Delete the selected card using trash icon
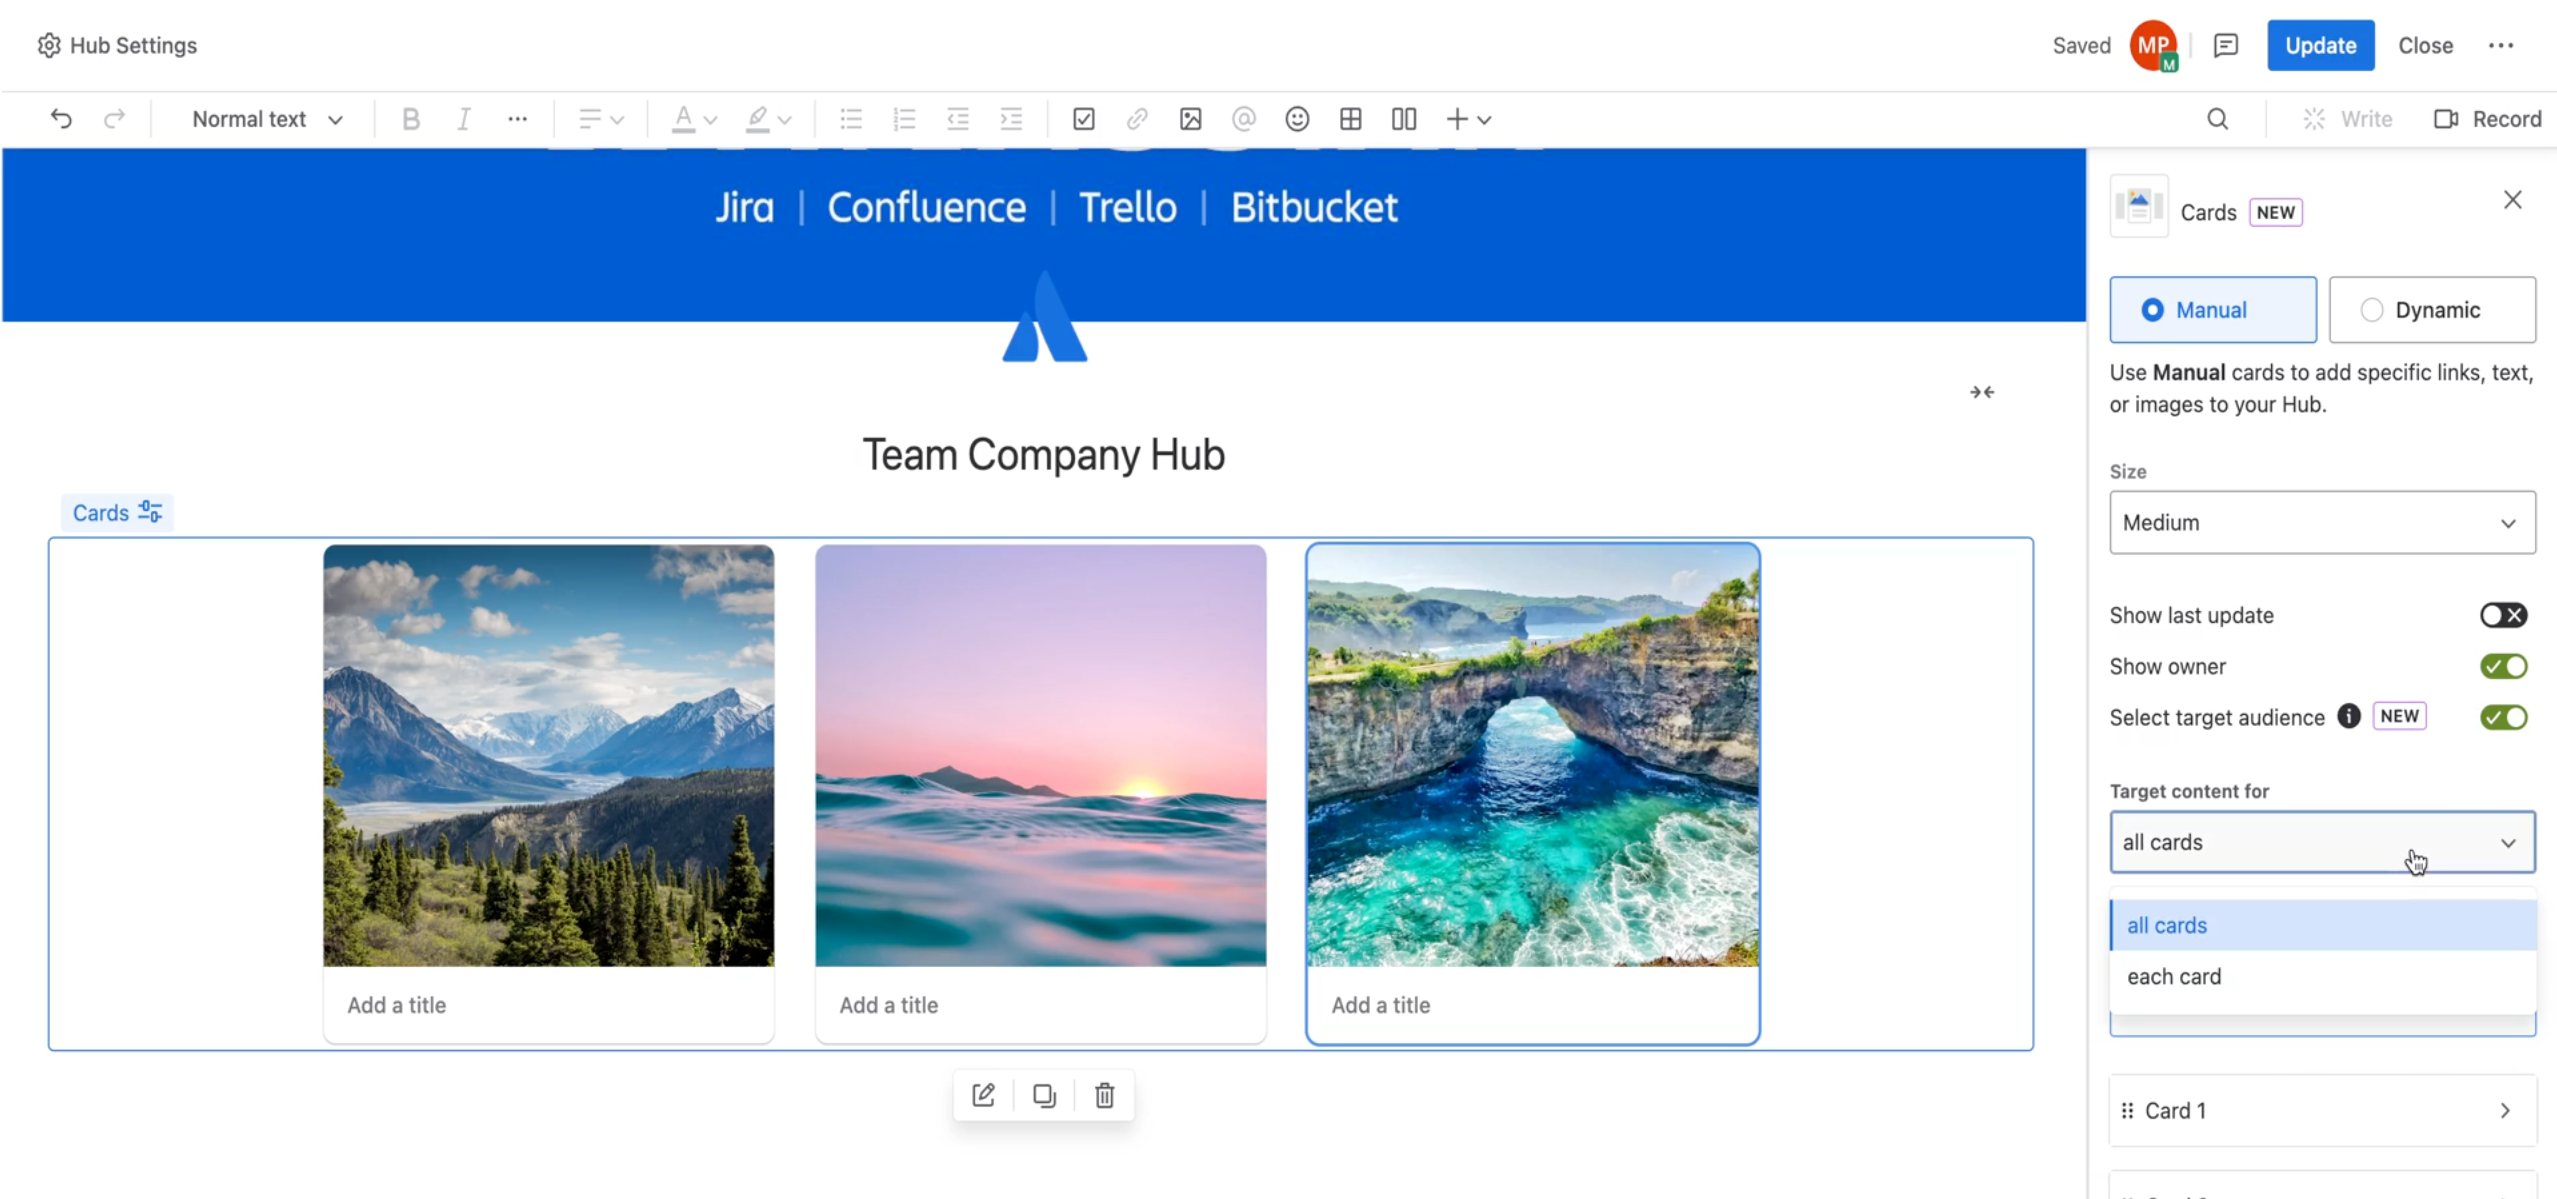 click(x=1104, y=1095)
